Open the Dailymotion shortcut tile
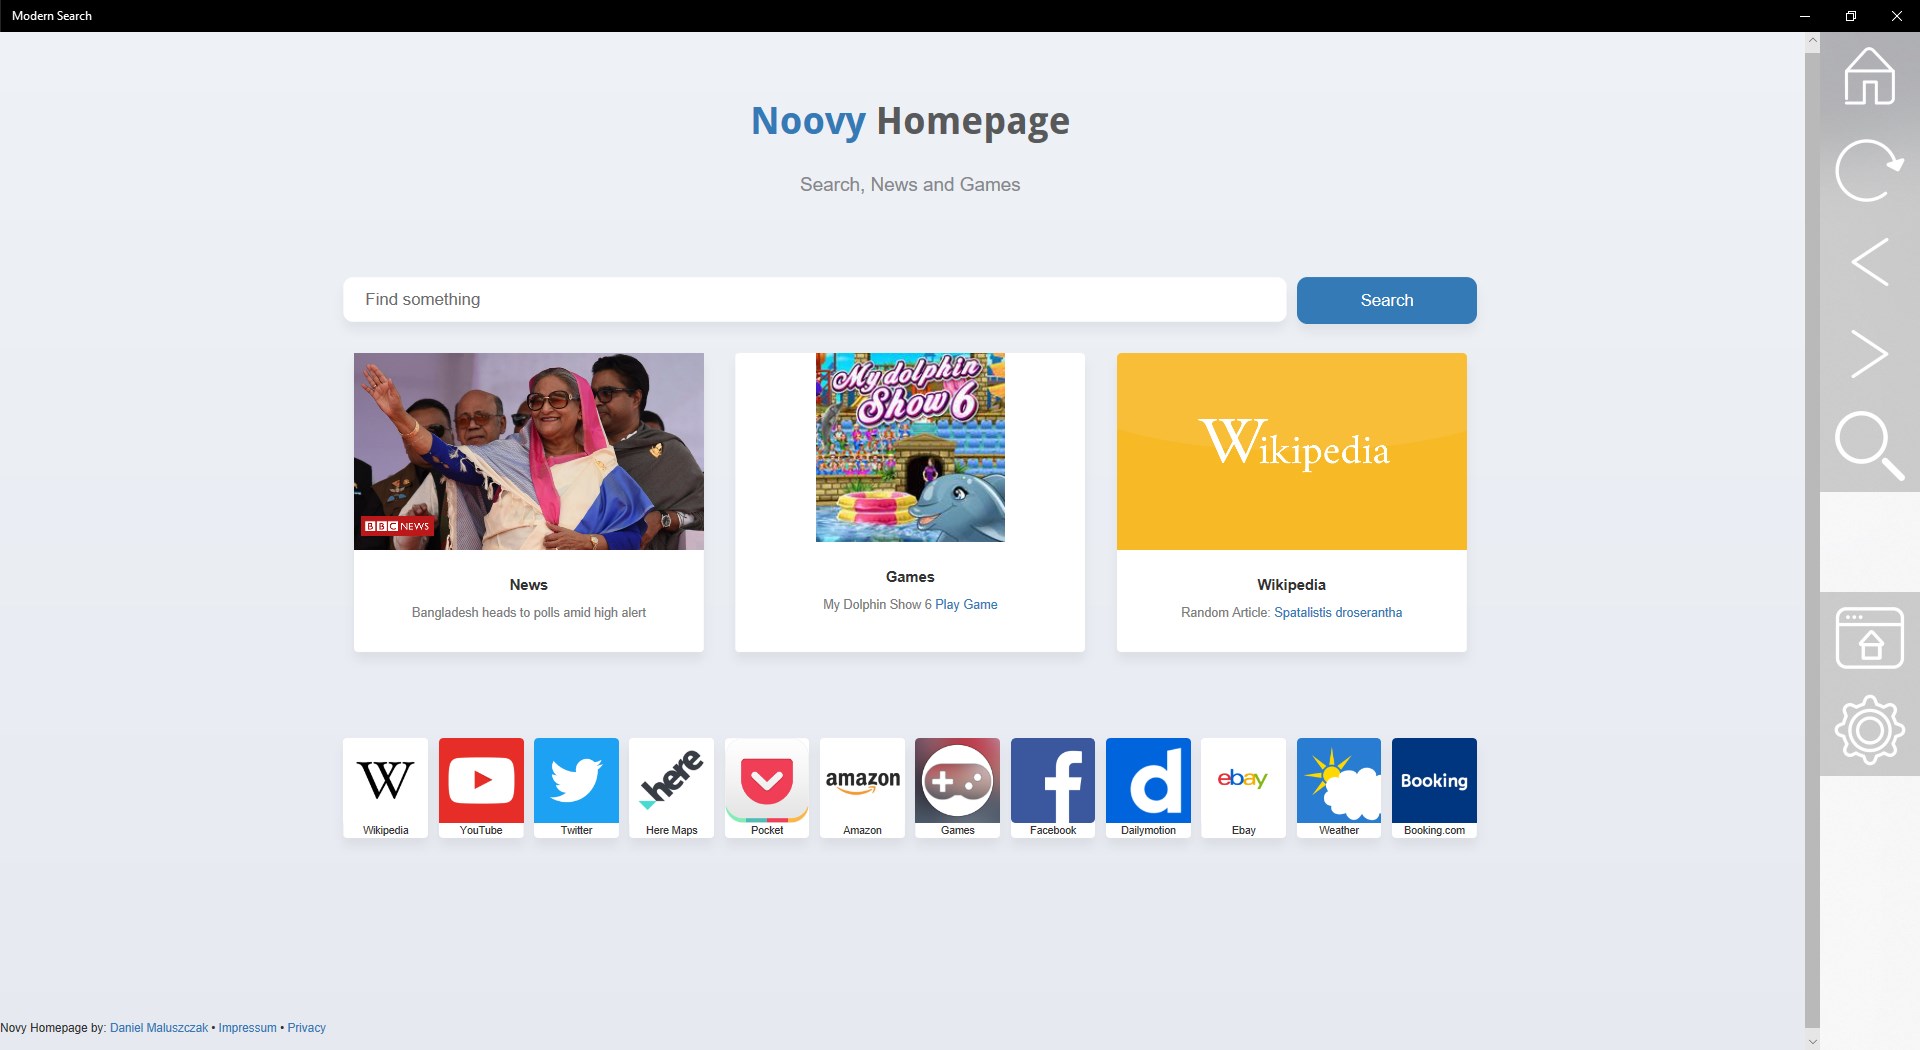The width and height of the screenshot is (1920, 1050). (1148, 788)
